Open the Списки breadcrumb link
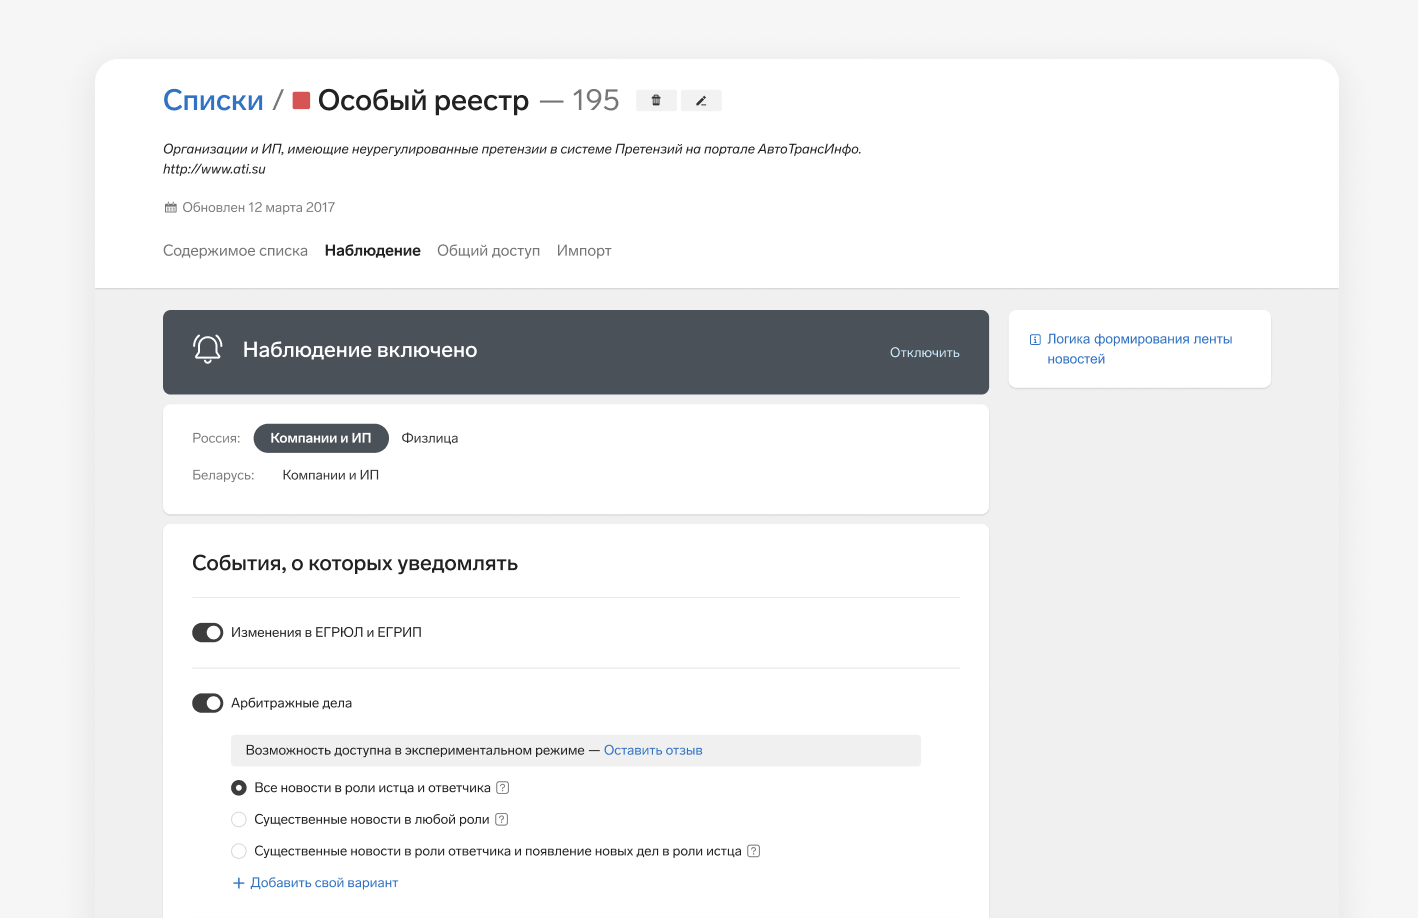The width and height of the screenshot is (1418, 918). tap(213, 100)
